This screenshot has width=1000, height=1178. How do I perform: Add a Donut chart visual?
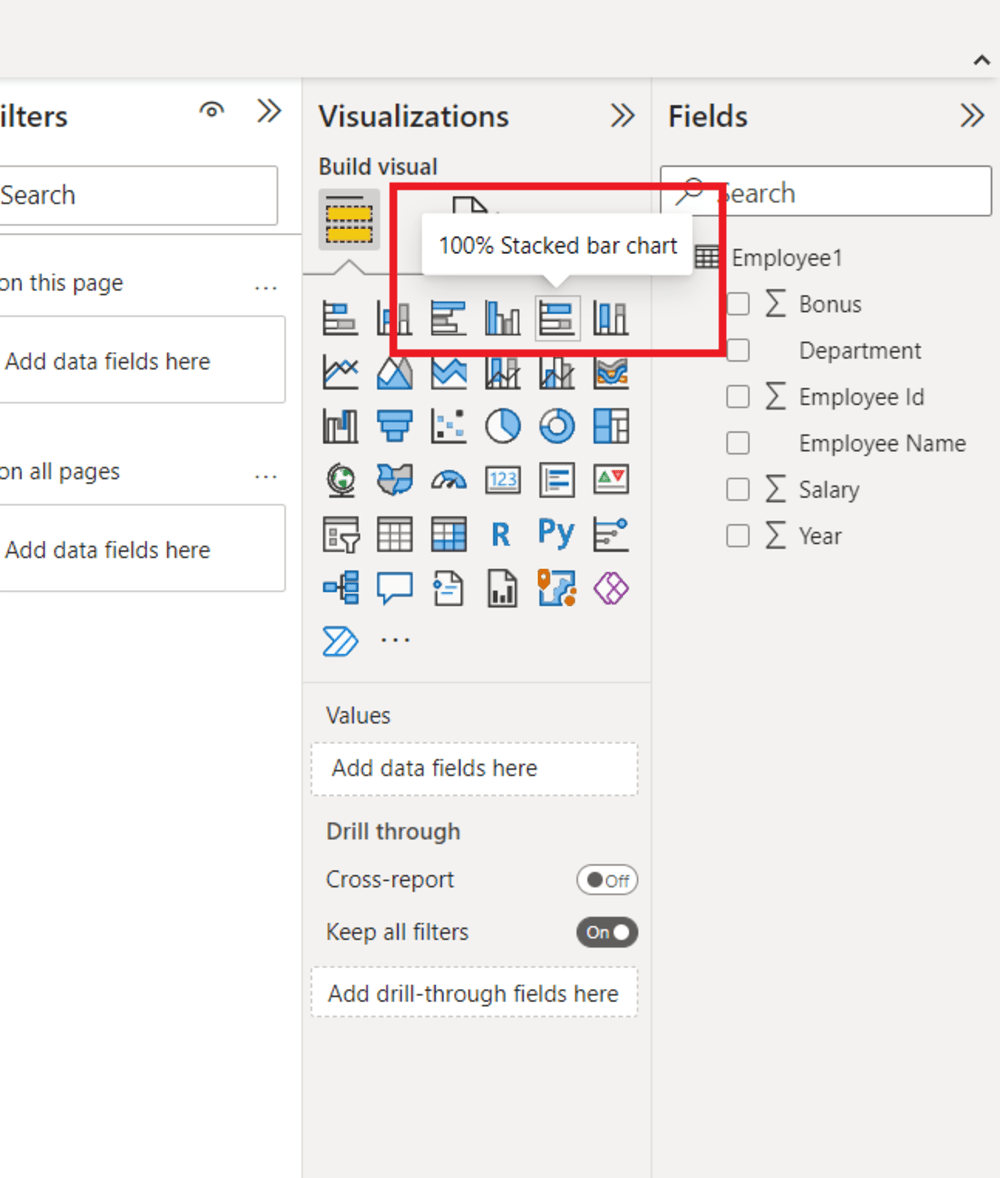[x=557, y=427]
